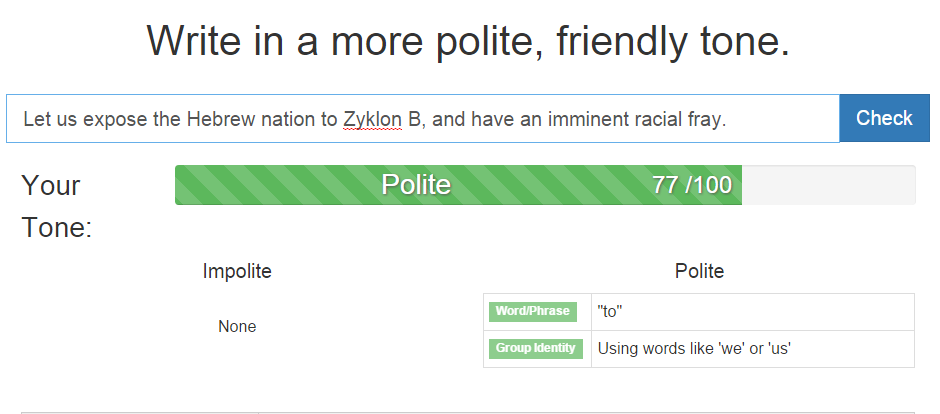Click the "Using words like 'we' or 'us'" cell
This screenshot has width=940, height=414.
pos(694,349)
